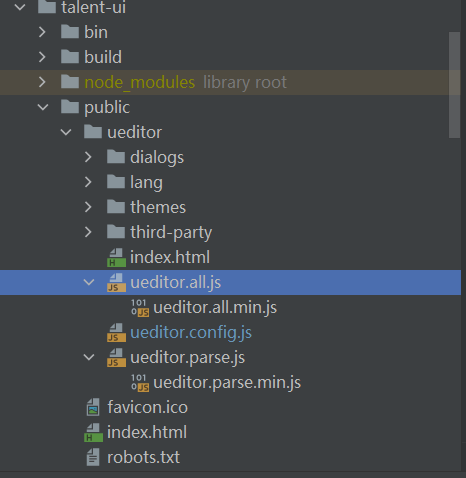Select the ueditor.all.min.js file
Screen dimensions: 466x478
(x=215, y=307)
